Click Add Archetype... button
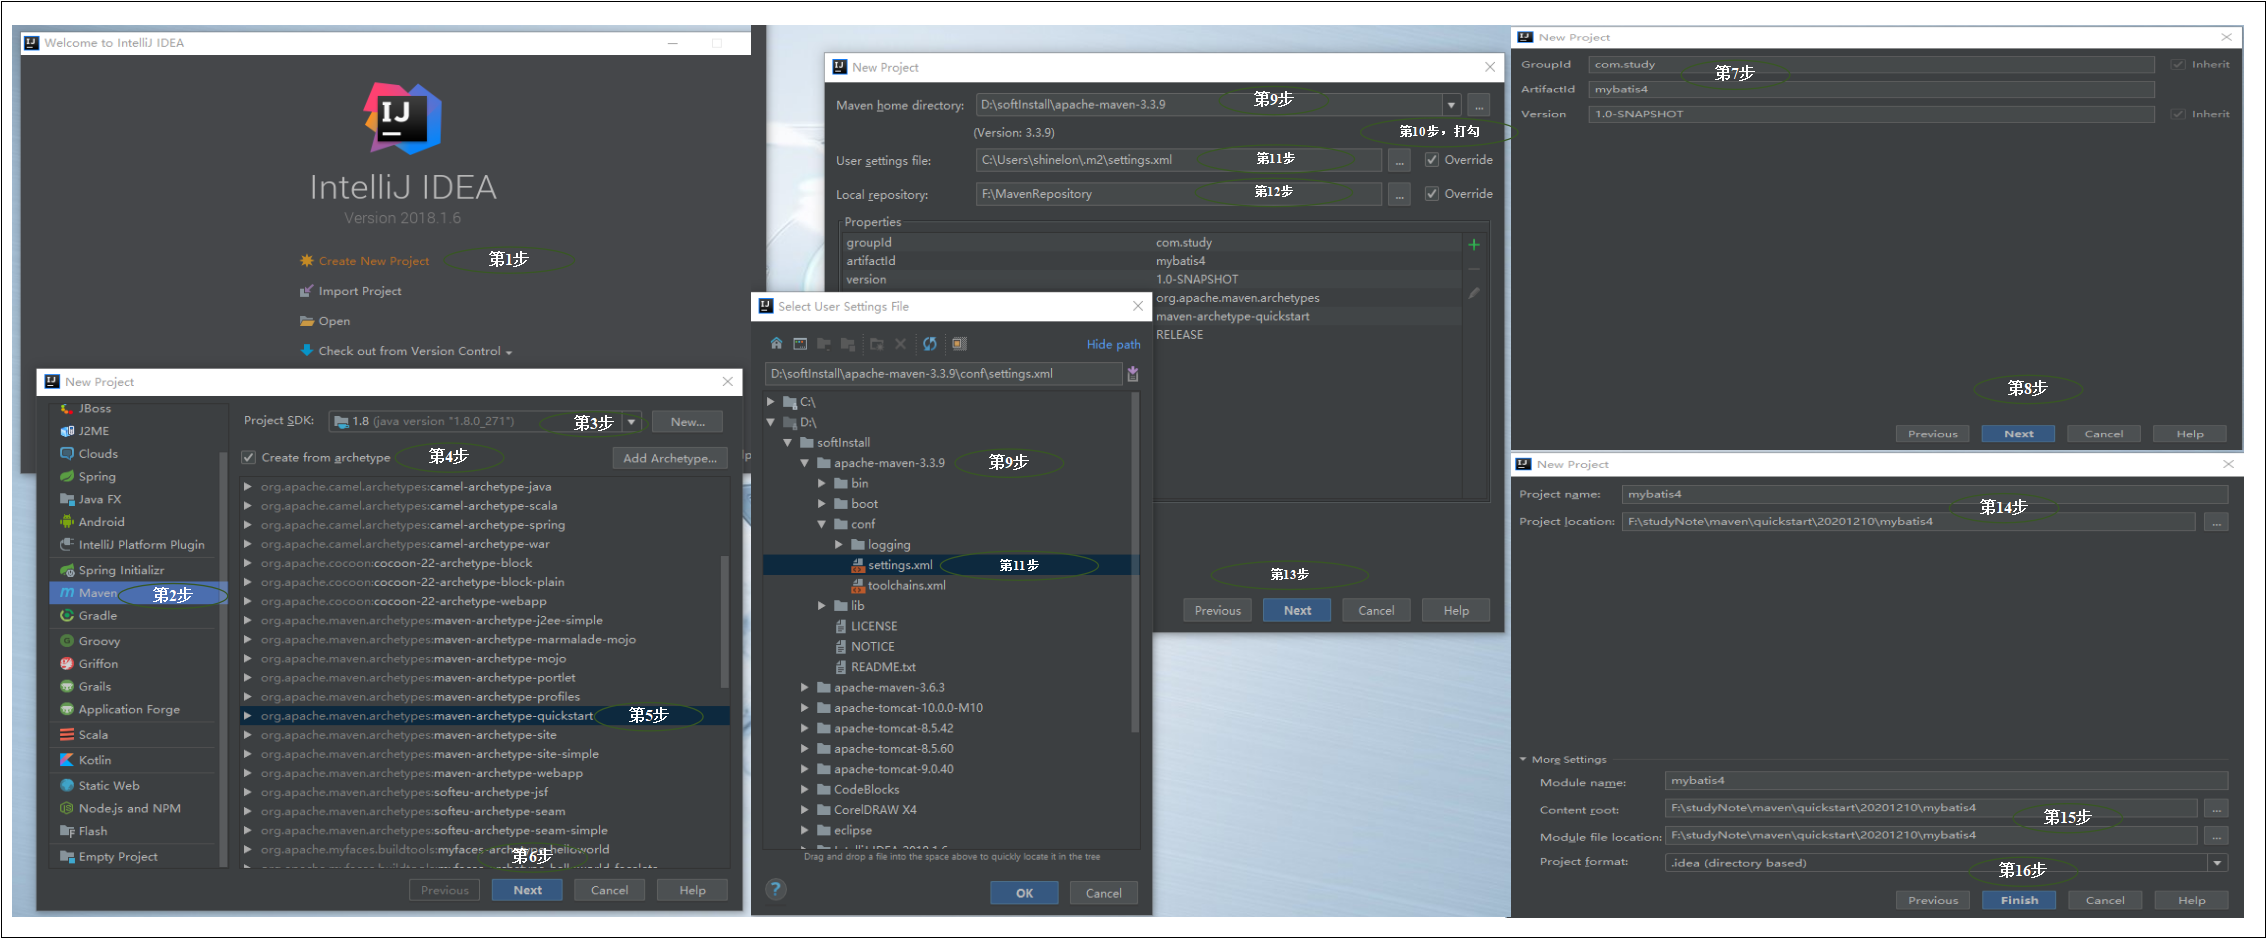 pyautogui.click(x=669, y=458)
